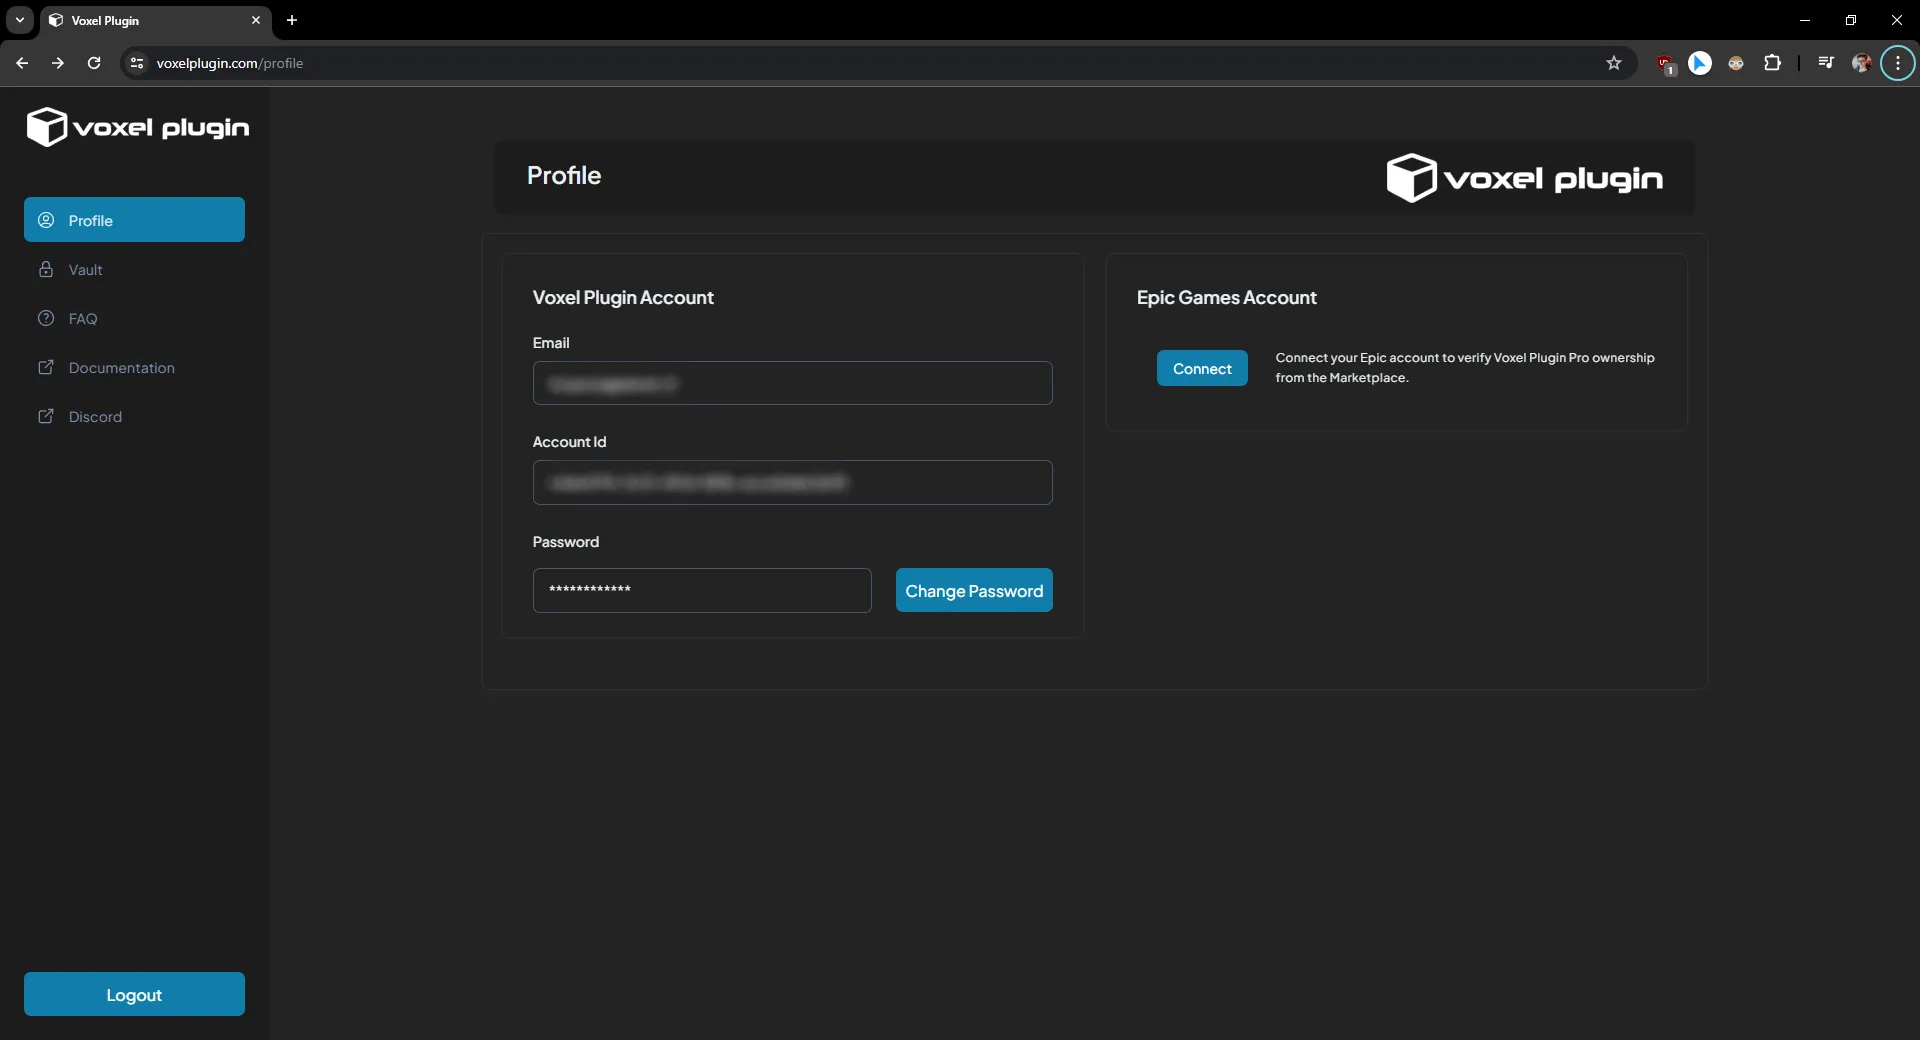Open the Vault page from sidebar
This screenshot has width=1920, height=1040.
pyautogui.click(x=85, y=270)
